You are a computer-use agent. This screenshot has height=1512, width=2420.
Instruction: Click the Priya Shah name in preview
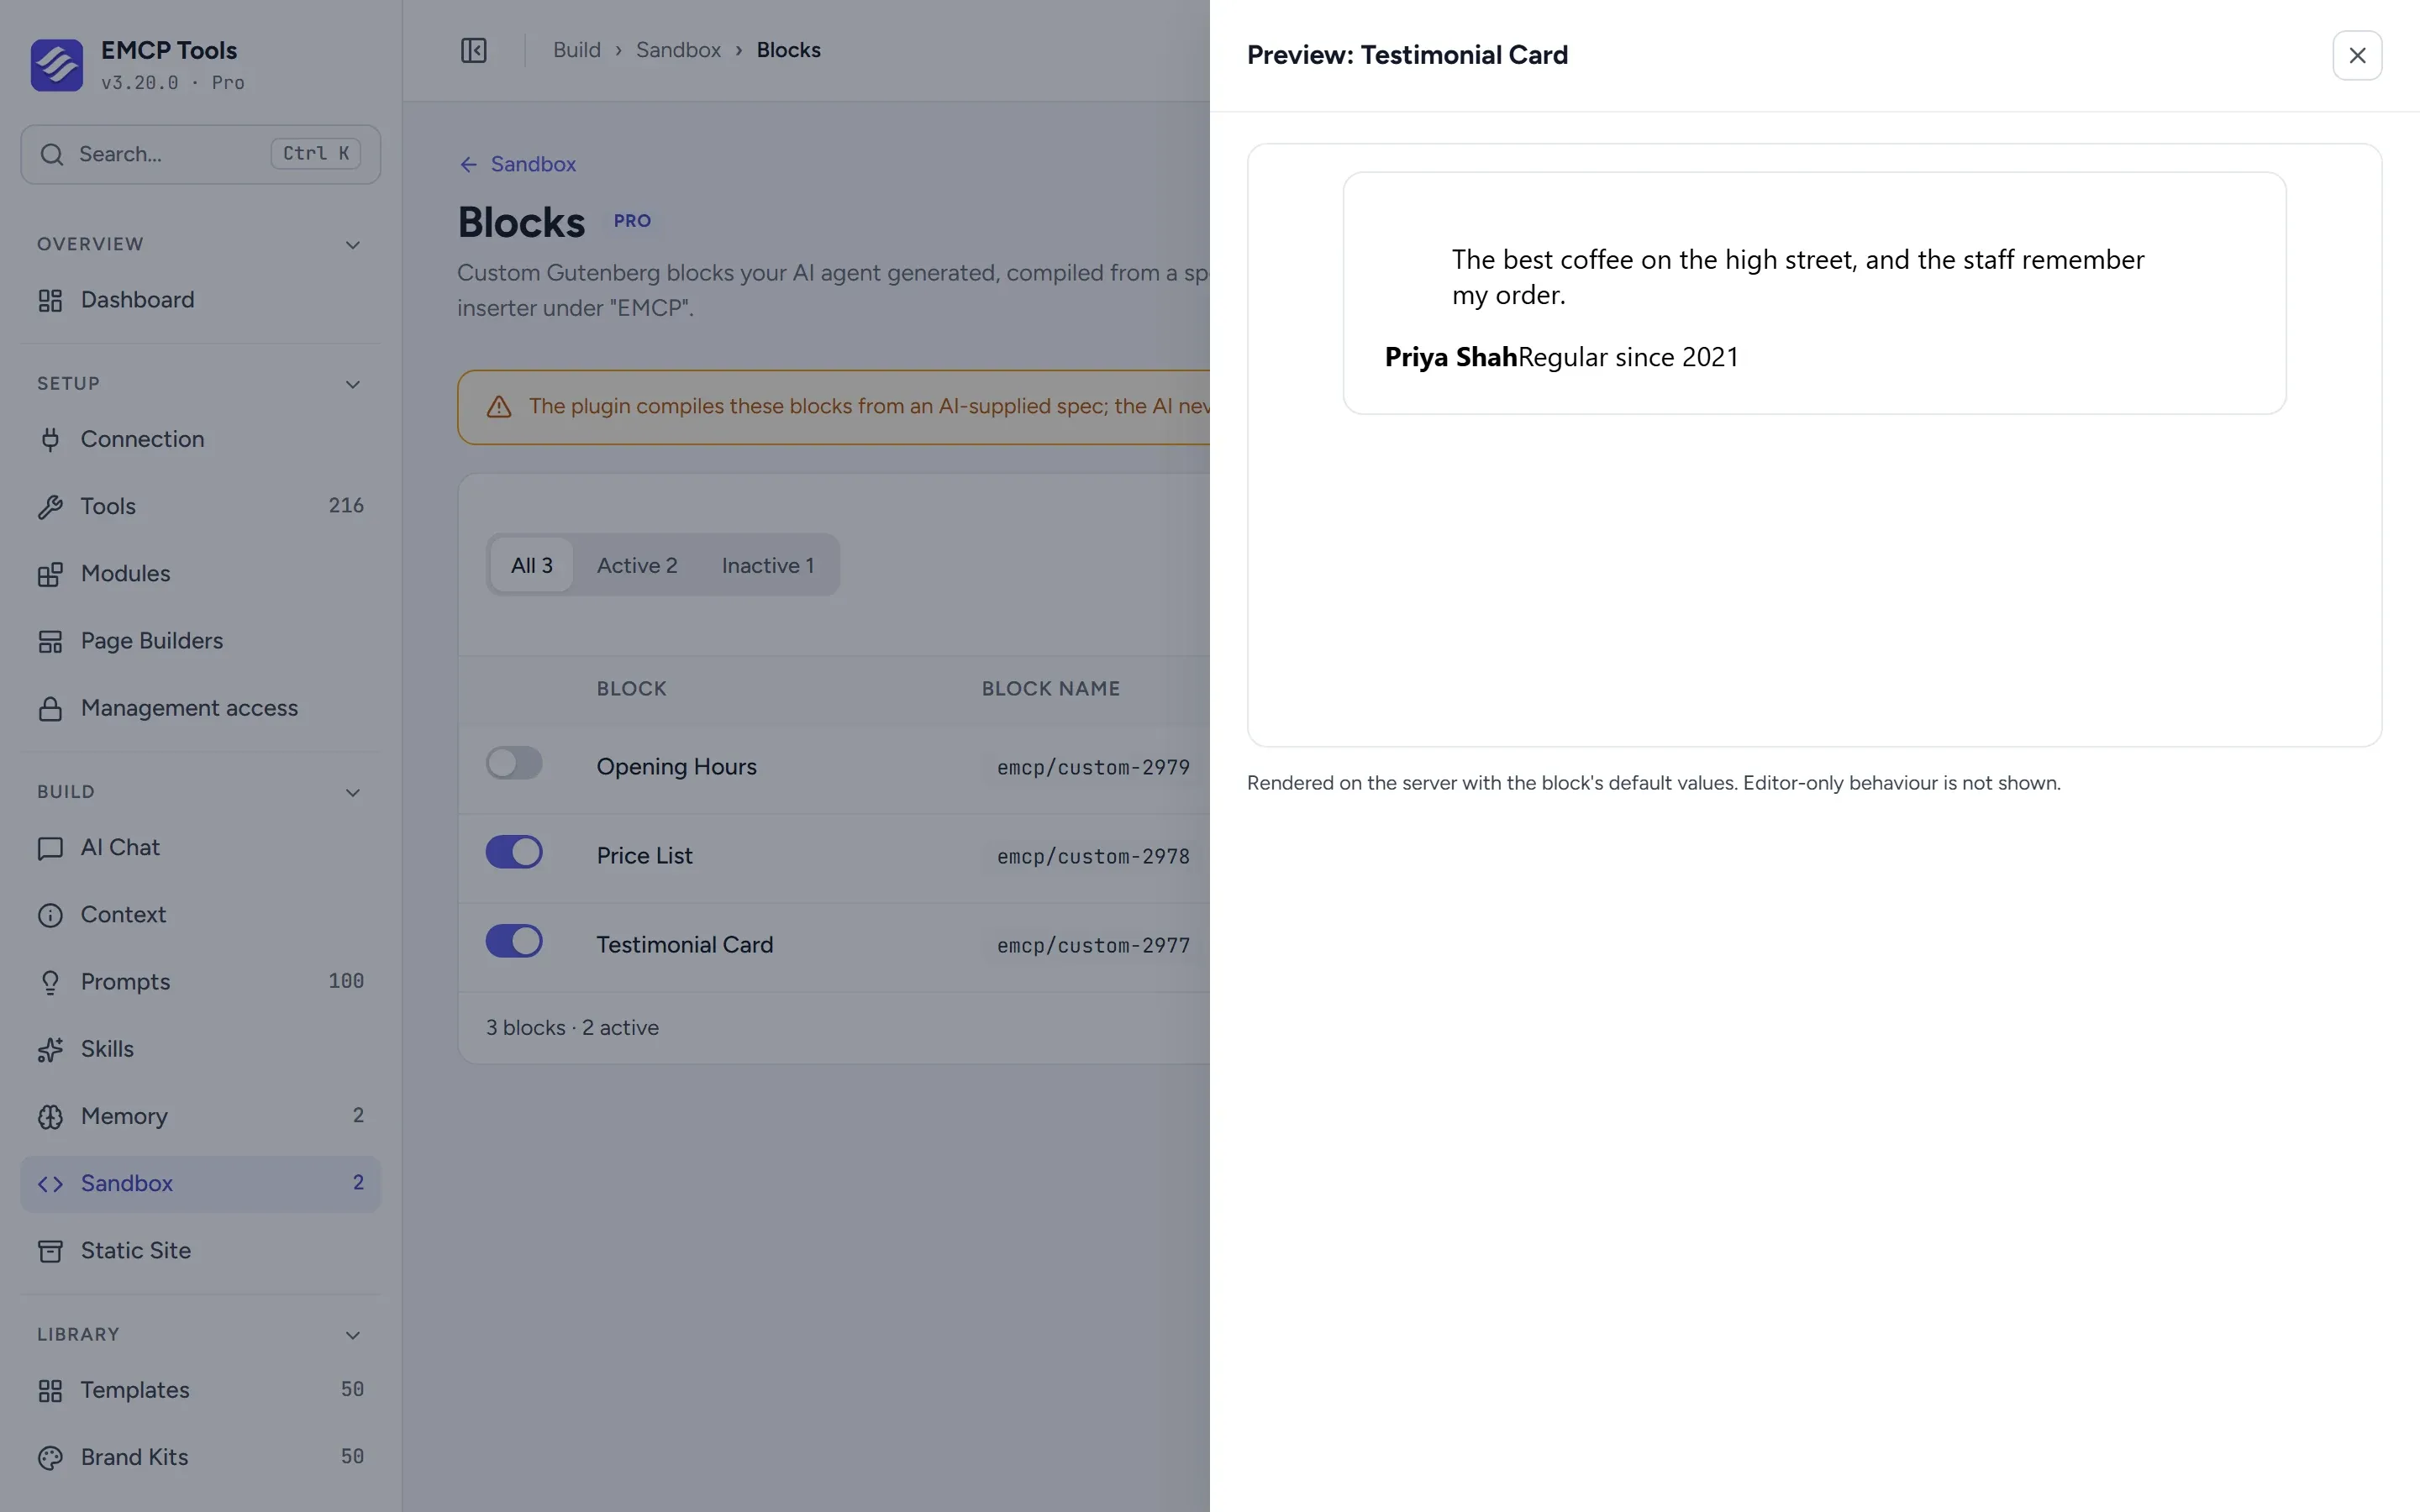pyautogui.click(x=1451, y=357)
